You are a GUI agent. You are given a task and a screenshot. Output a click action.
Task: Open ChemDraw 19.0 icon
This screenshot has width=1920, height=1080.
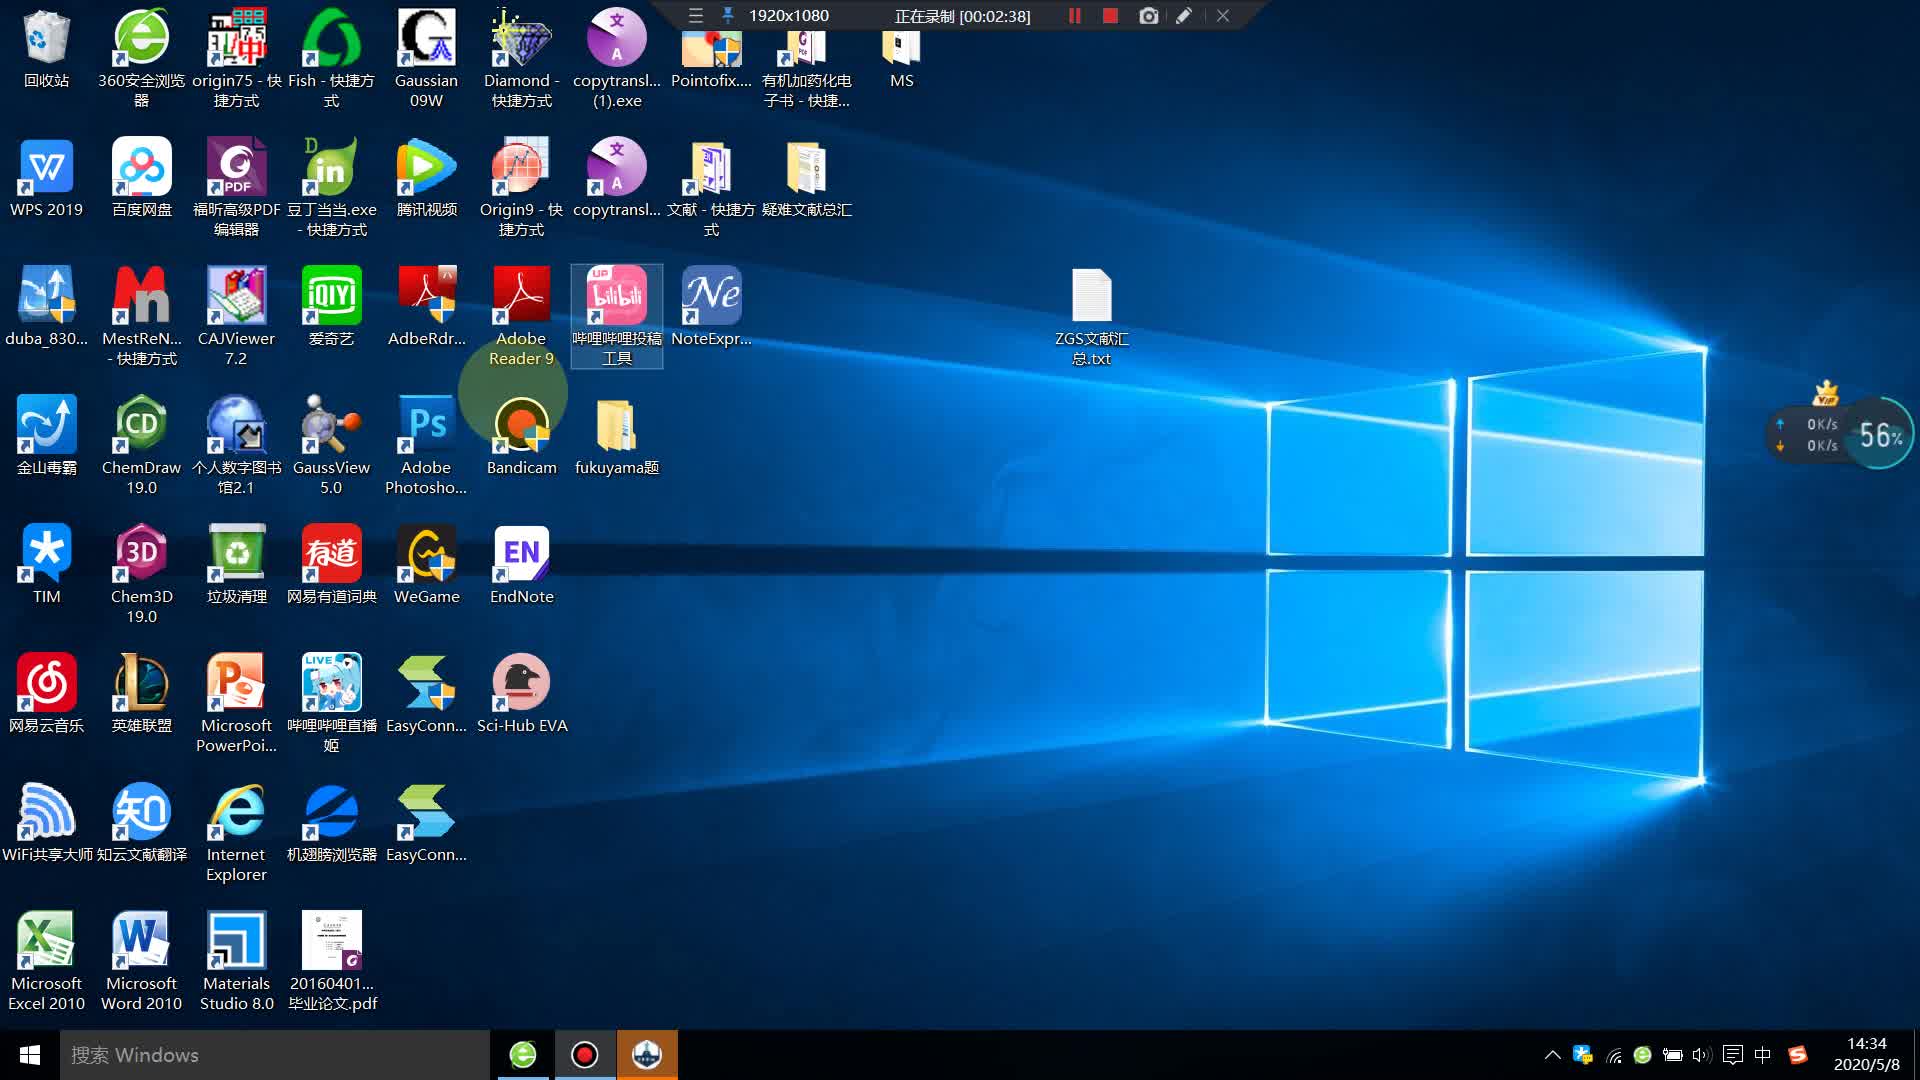point(141,425)
